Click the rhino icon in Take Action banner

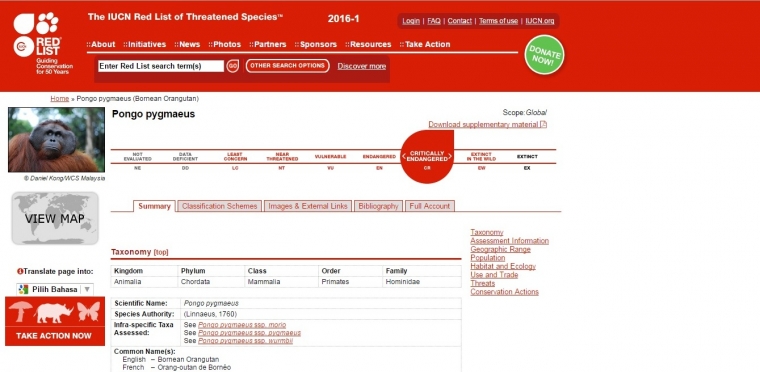(54, 313)
